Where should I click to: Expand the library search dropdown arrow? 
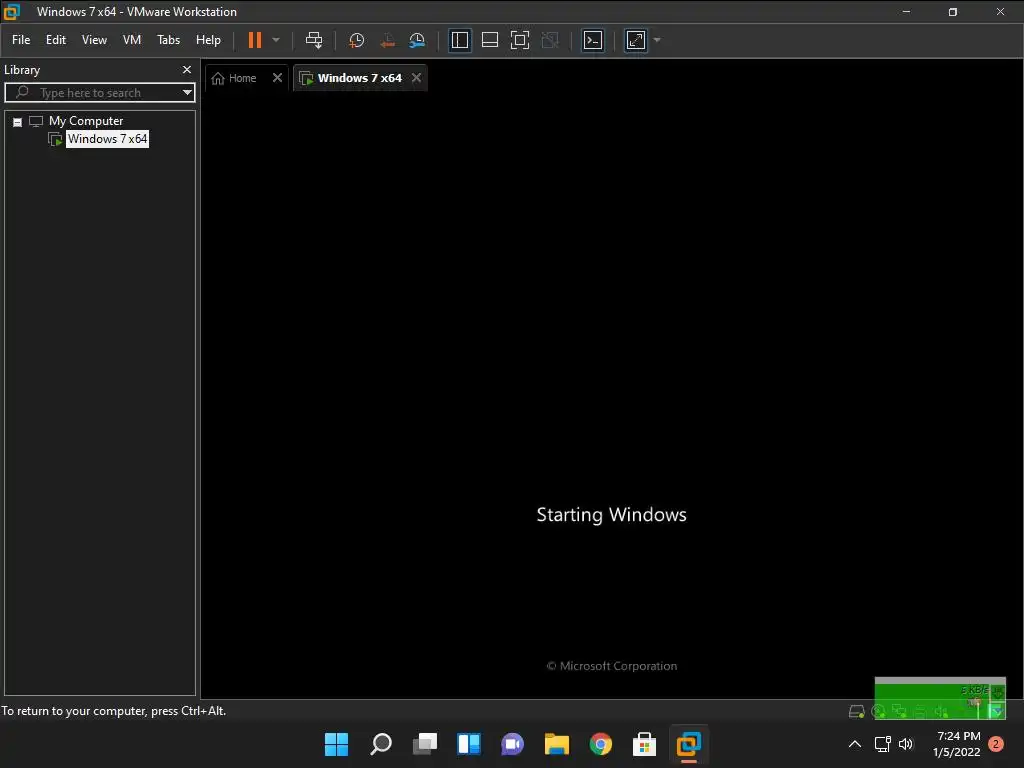point(187,93)
